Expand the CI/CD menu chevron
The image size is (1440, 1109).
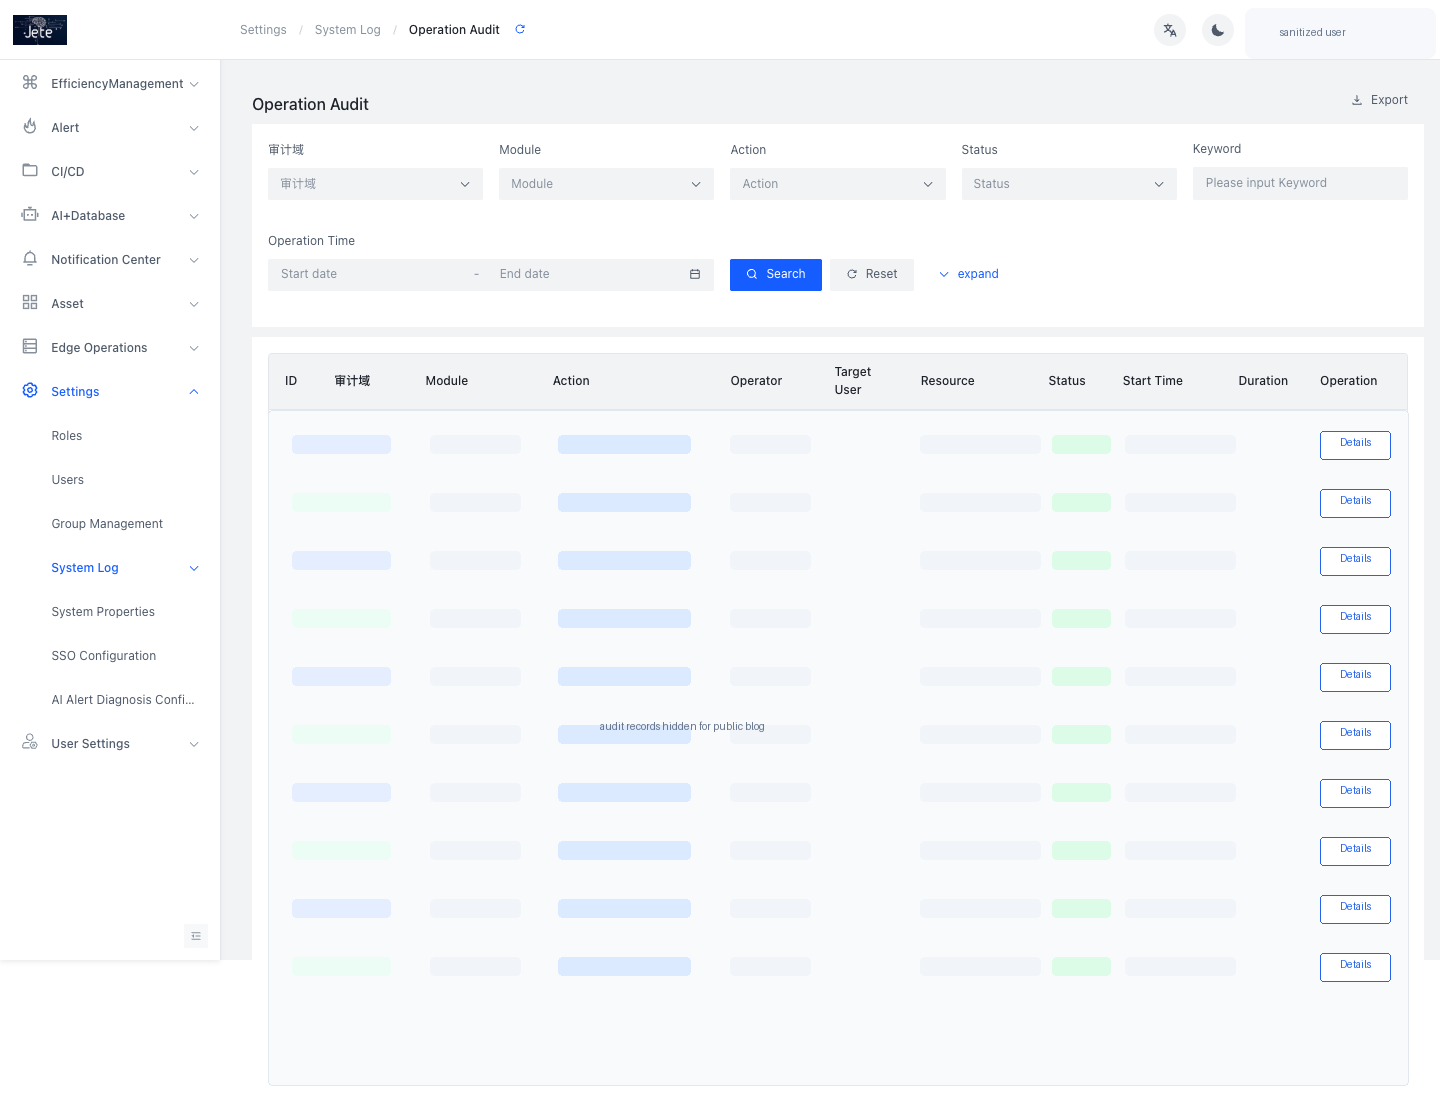click(x=194, y=172)
